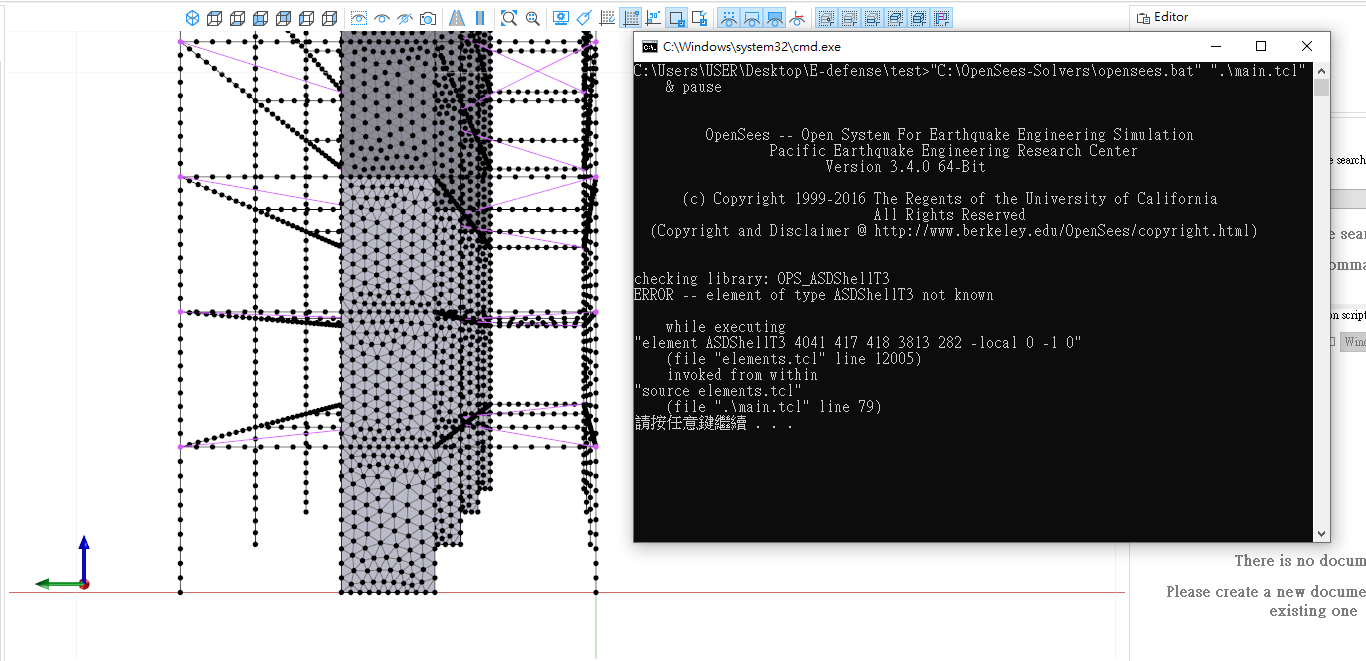This screenshot has height=661, width=1366.
Task: Click the 'Pacific Earthquake Engineering Research Center' line
Action: (x=954, y=151)
